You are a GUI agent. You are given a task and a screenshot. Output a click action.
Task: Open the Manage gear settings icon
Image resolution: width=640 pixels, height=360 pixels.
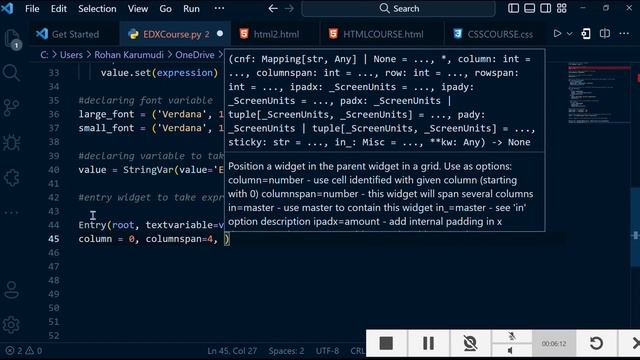(11, 325)
